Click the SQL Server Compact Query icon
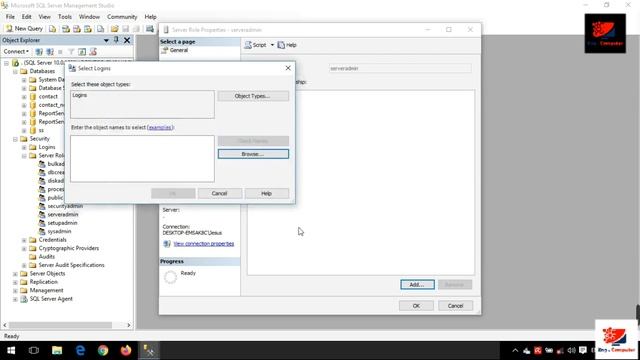Image resolution: width=640 pixels, height=360 pixels. click(x=100, y=29)
